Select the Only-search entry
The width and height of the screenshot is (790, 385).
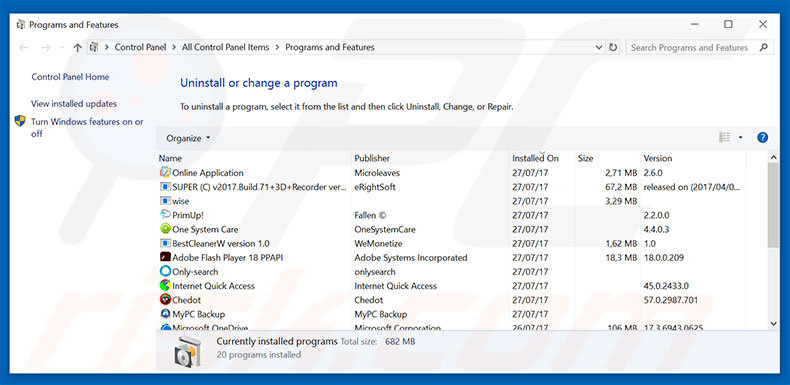[195, 271]
